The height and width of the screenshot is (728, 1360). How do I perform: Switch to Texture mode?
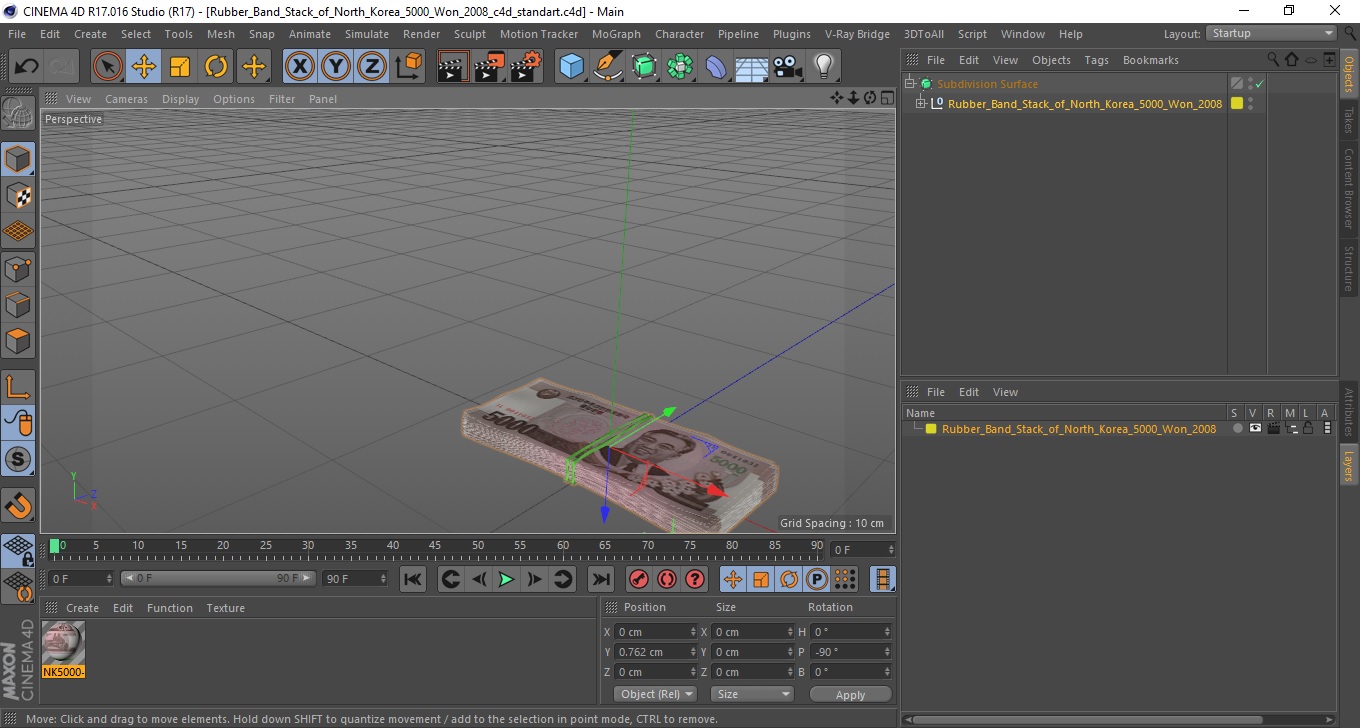click(x=18, y=195)
